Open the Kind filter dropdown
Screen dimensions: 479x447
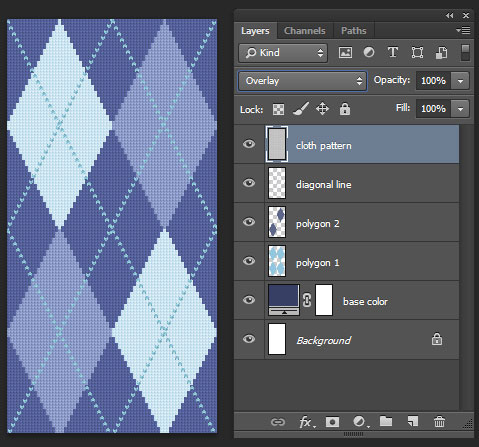tap(283, 53)
